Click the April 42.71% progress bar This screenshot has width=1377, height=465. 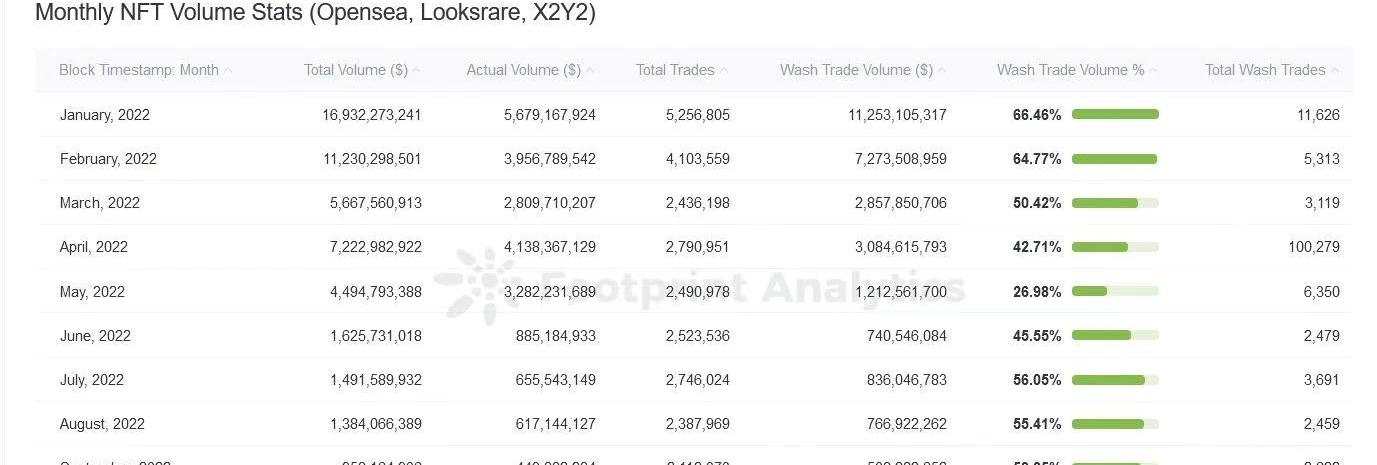(x=1115, y=247)
